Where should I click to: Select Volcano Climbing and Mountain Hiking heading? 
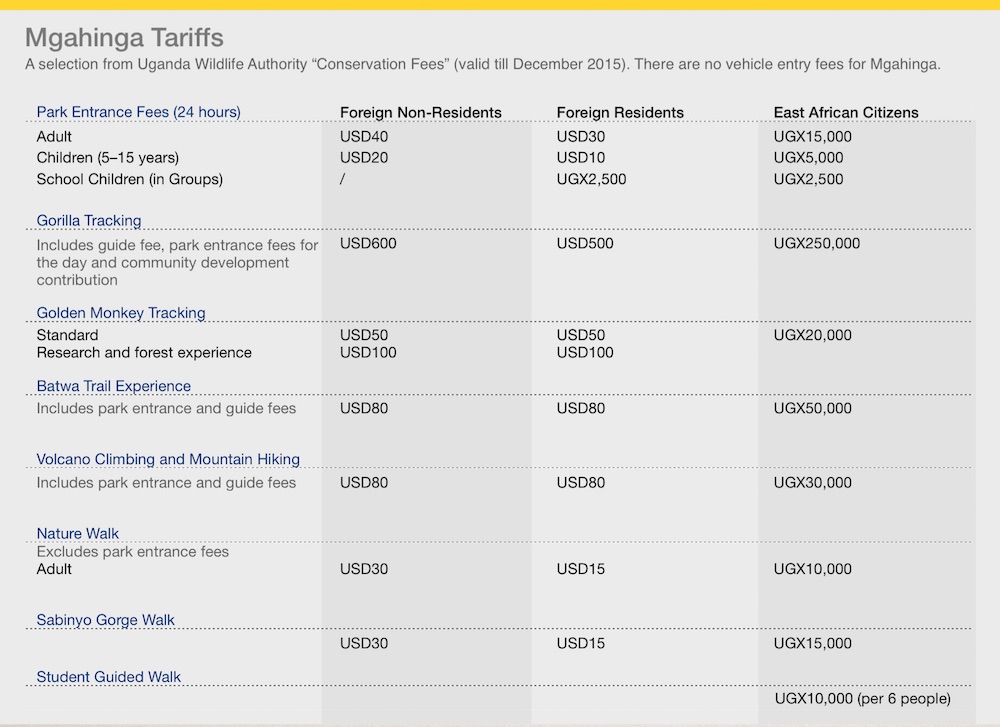pyautogui.click(x=168, y=459)
